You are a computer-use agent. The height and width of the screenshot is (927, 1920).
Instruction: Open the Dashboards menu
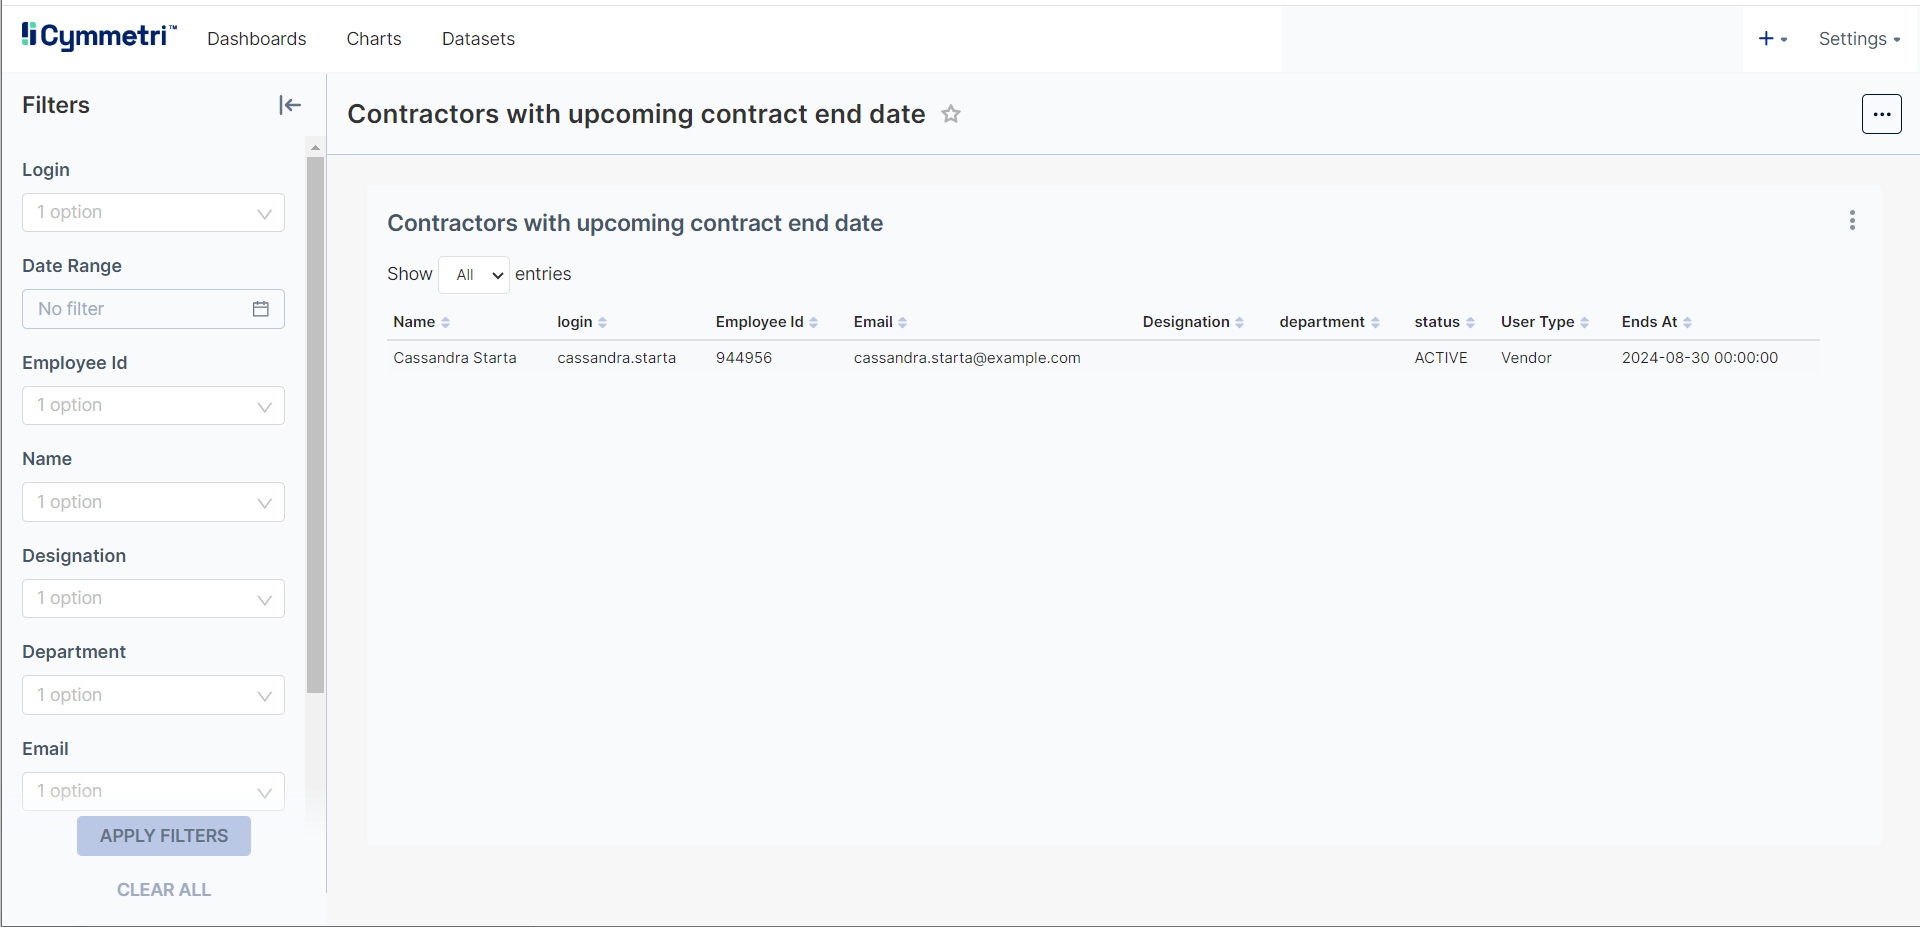[257, 39]
